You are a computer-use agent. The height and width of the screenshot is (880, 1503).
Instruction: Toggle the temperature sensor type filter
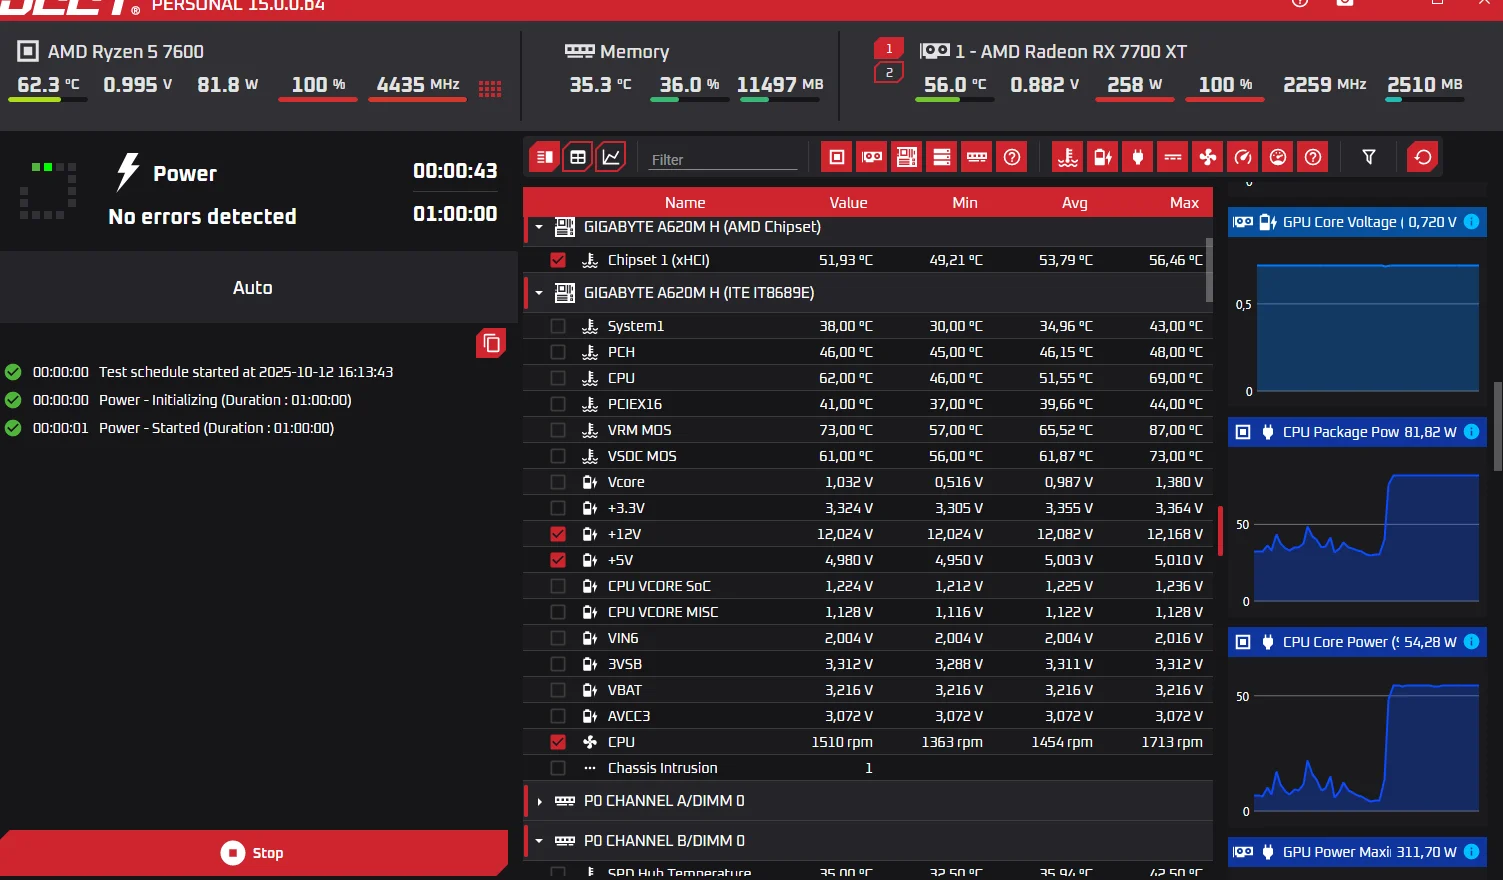[1068, 157]
